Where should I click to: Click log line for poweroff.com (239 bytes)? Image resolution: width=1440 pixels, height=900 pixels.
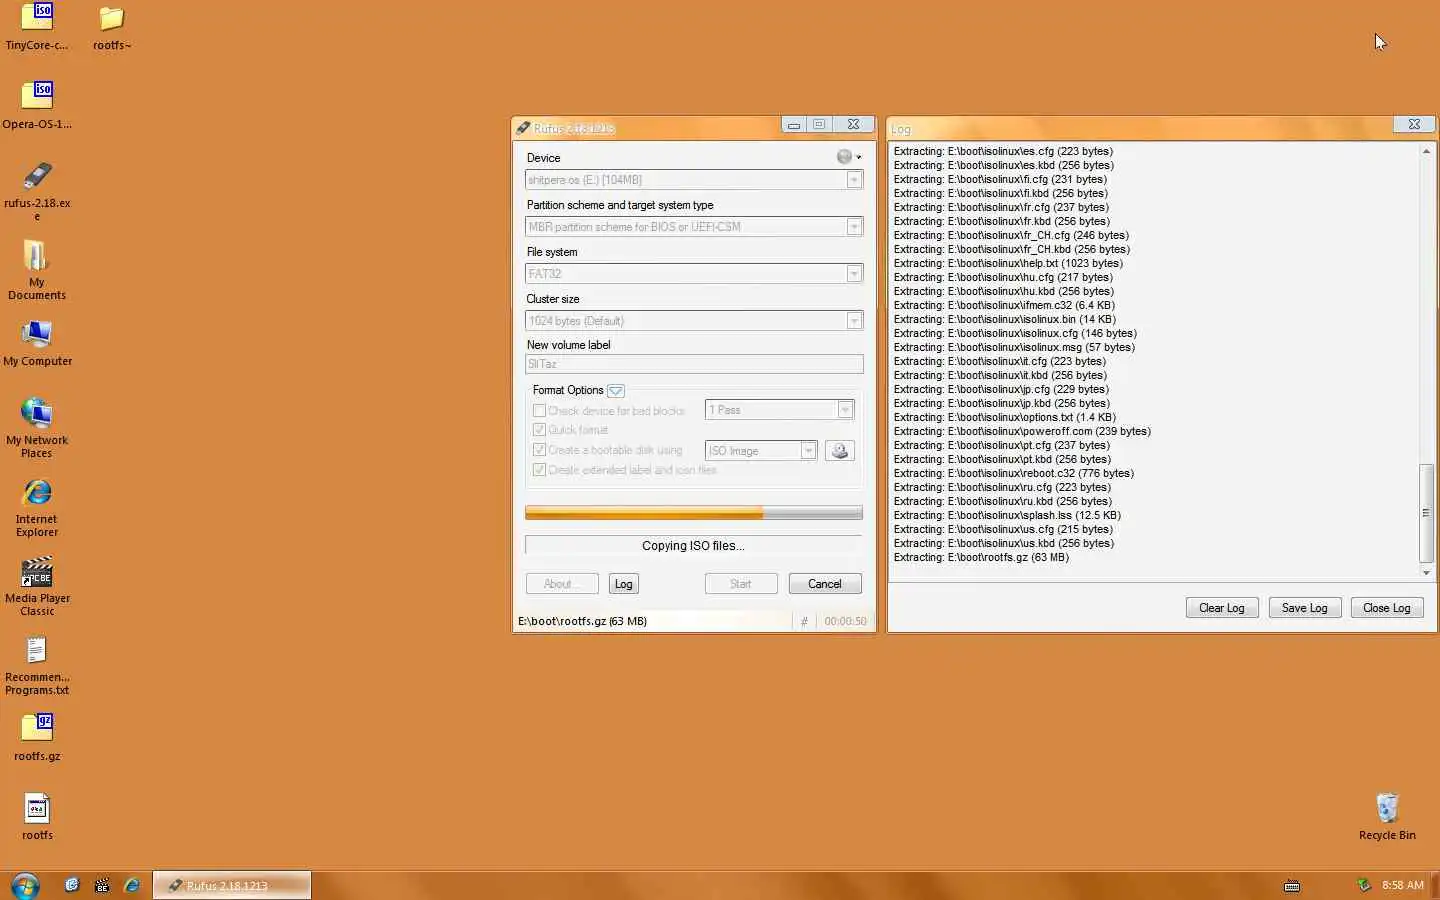point(1022,431)
